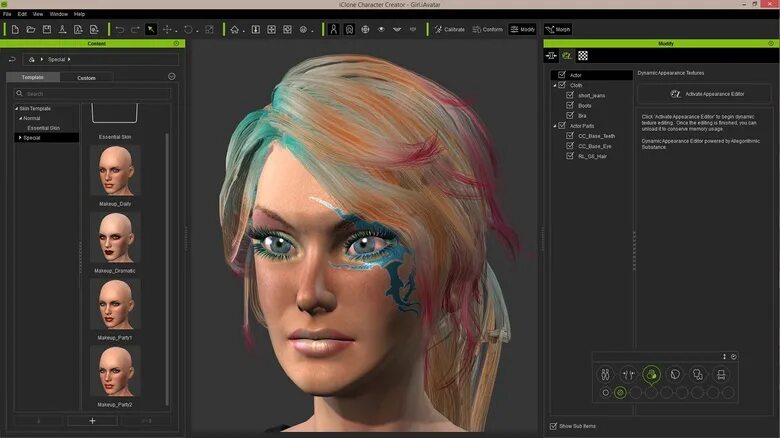
Task: Uncheck the CC_Base_Eye checkbox
Action: [570, 146]
